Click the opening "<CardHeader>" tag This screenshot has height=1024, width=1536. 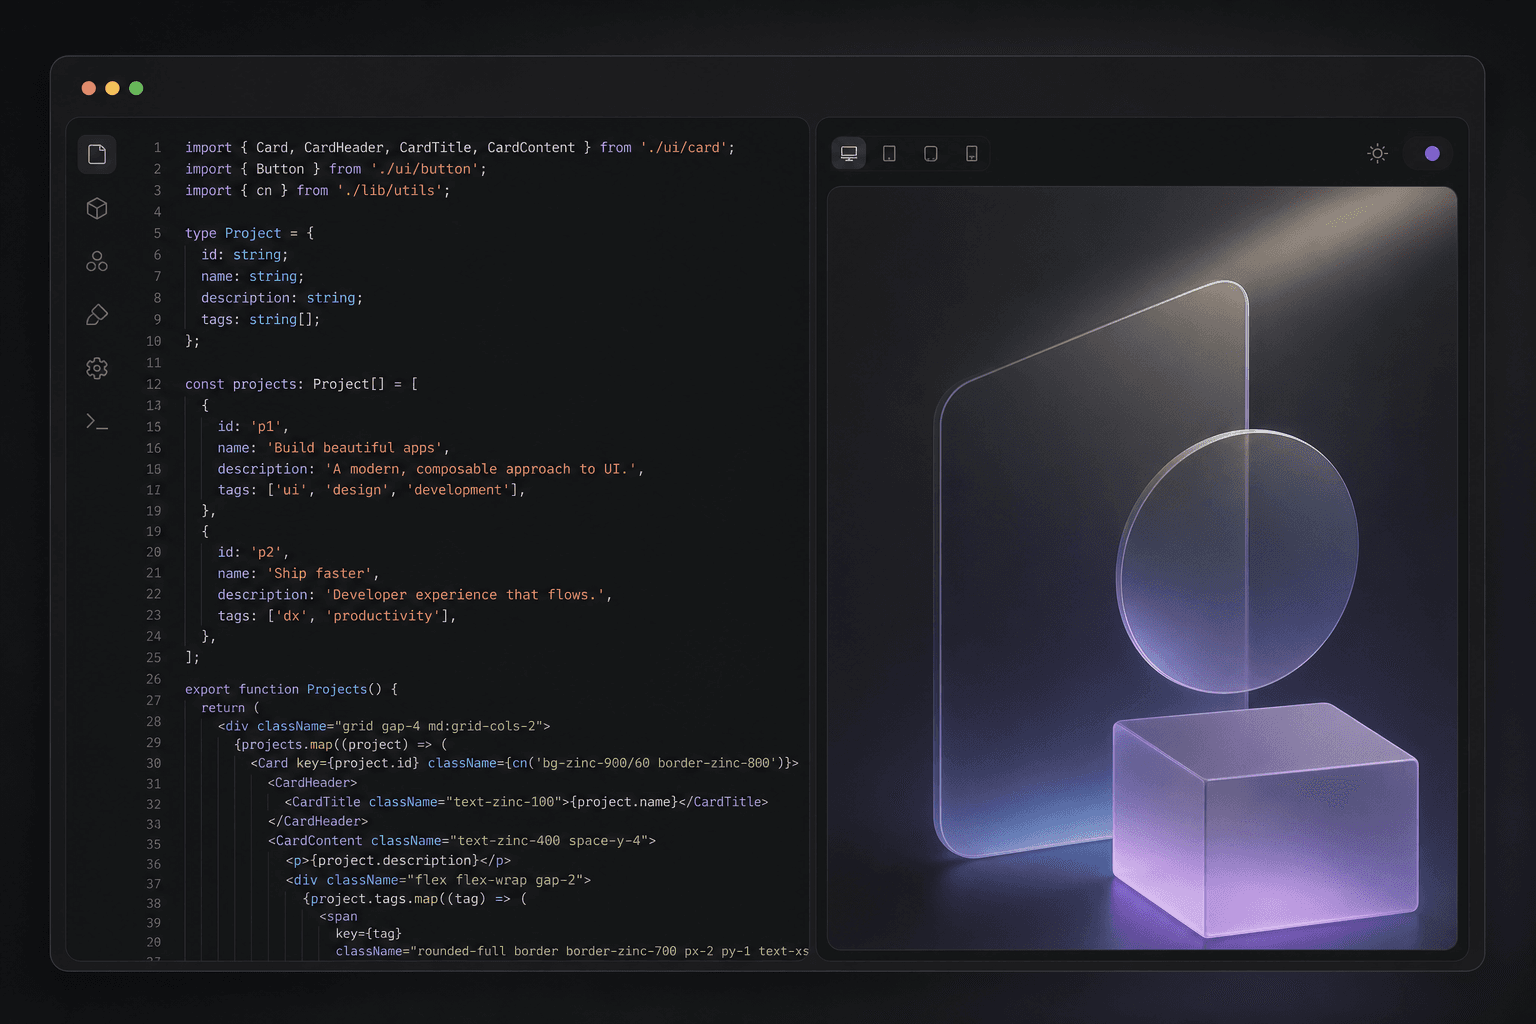(x=312, y=783)
